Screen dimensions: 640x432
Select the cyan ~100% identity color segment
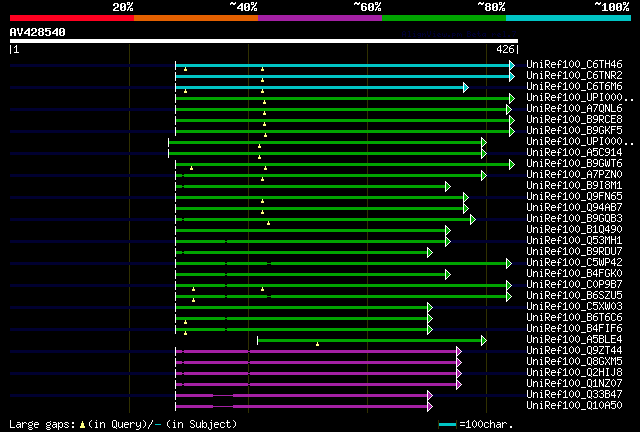[569, 18]
